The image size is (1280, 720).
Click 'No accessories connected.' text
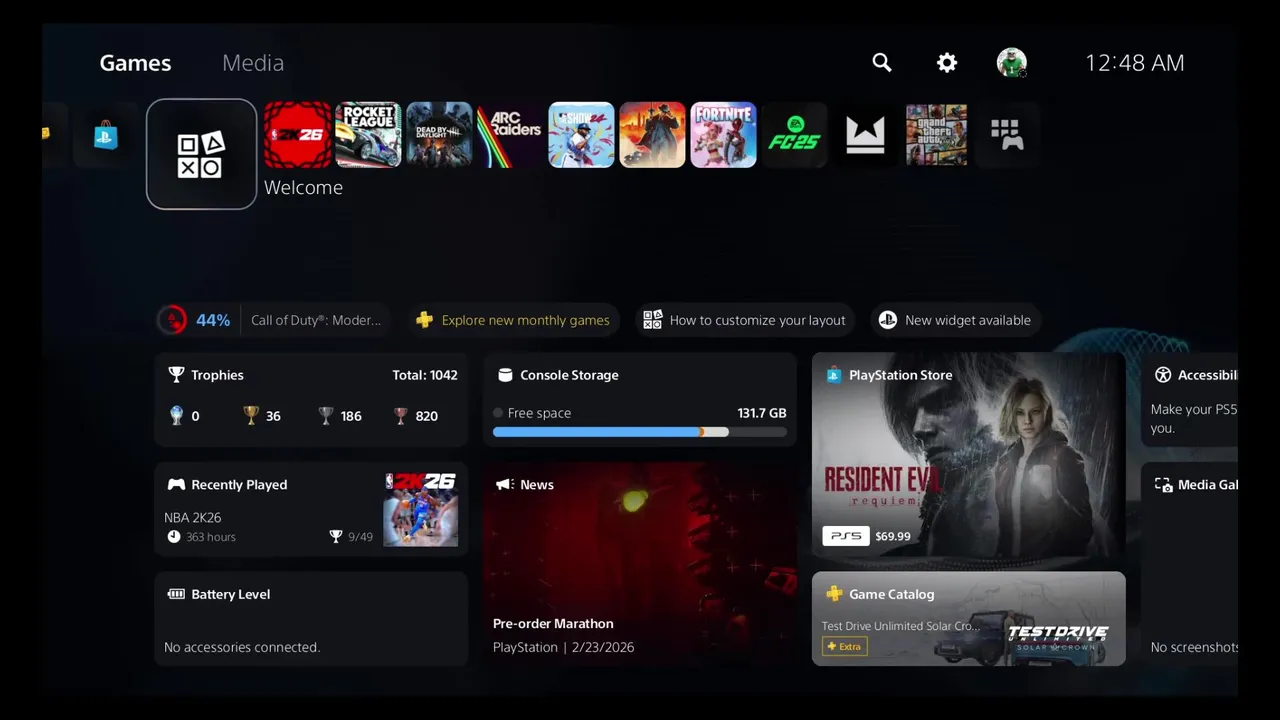(x=242, y=647)
